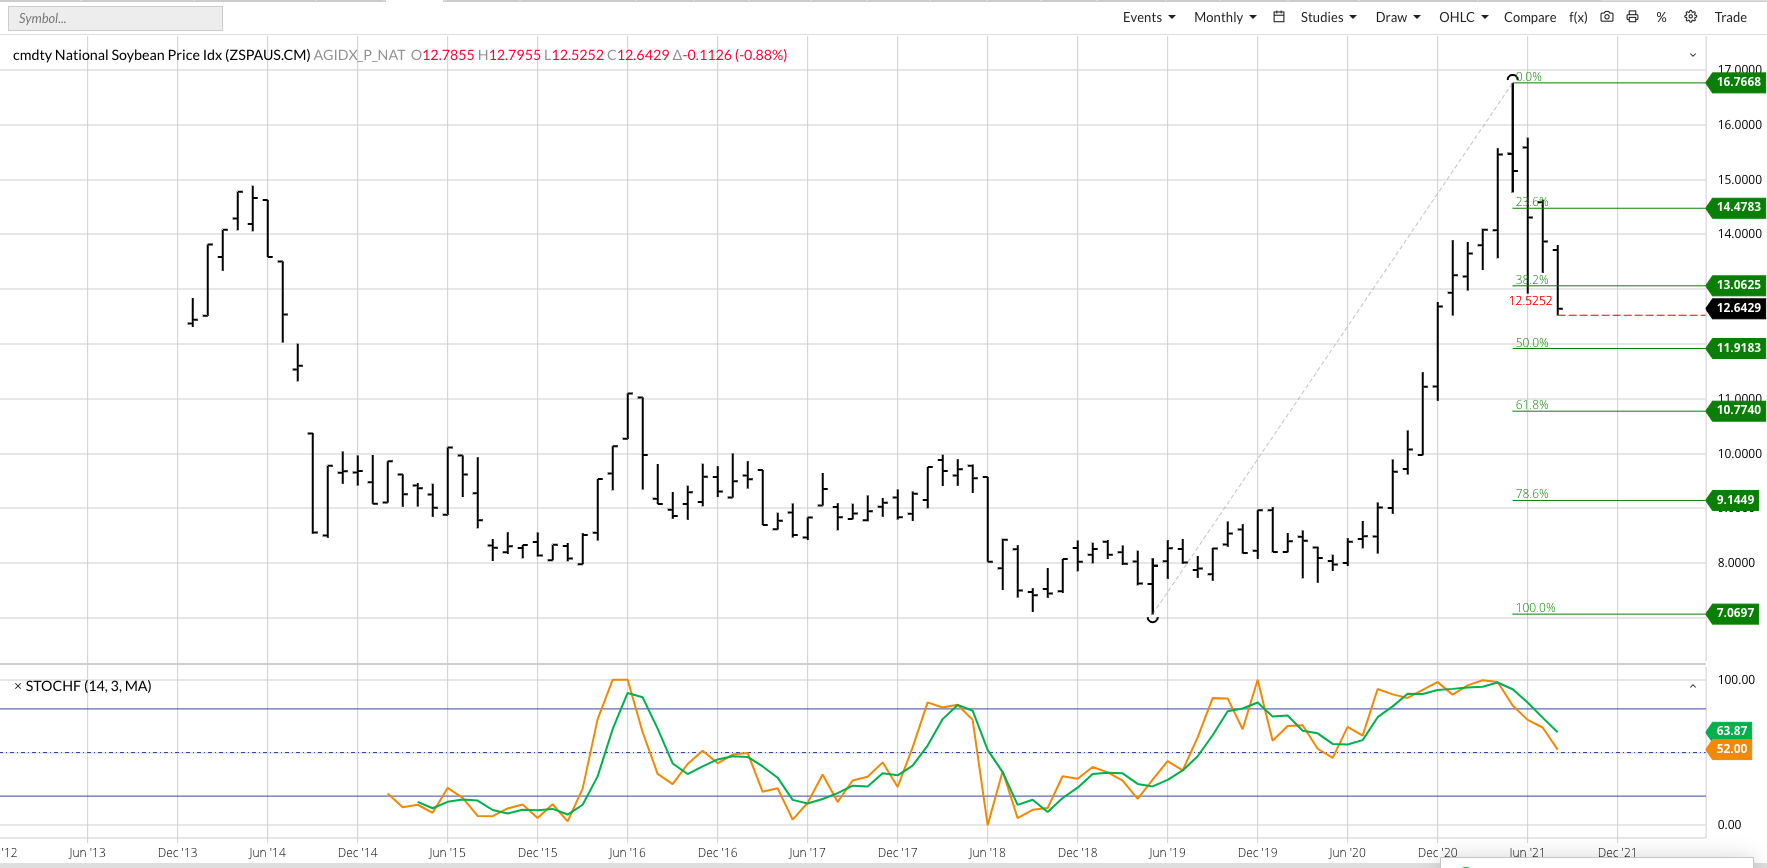Click the Compare button
This screenshot has height=868, width=1767.
[x=1529, y=17]
